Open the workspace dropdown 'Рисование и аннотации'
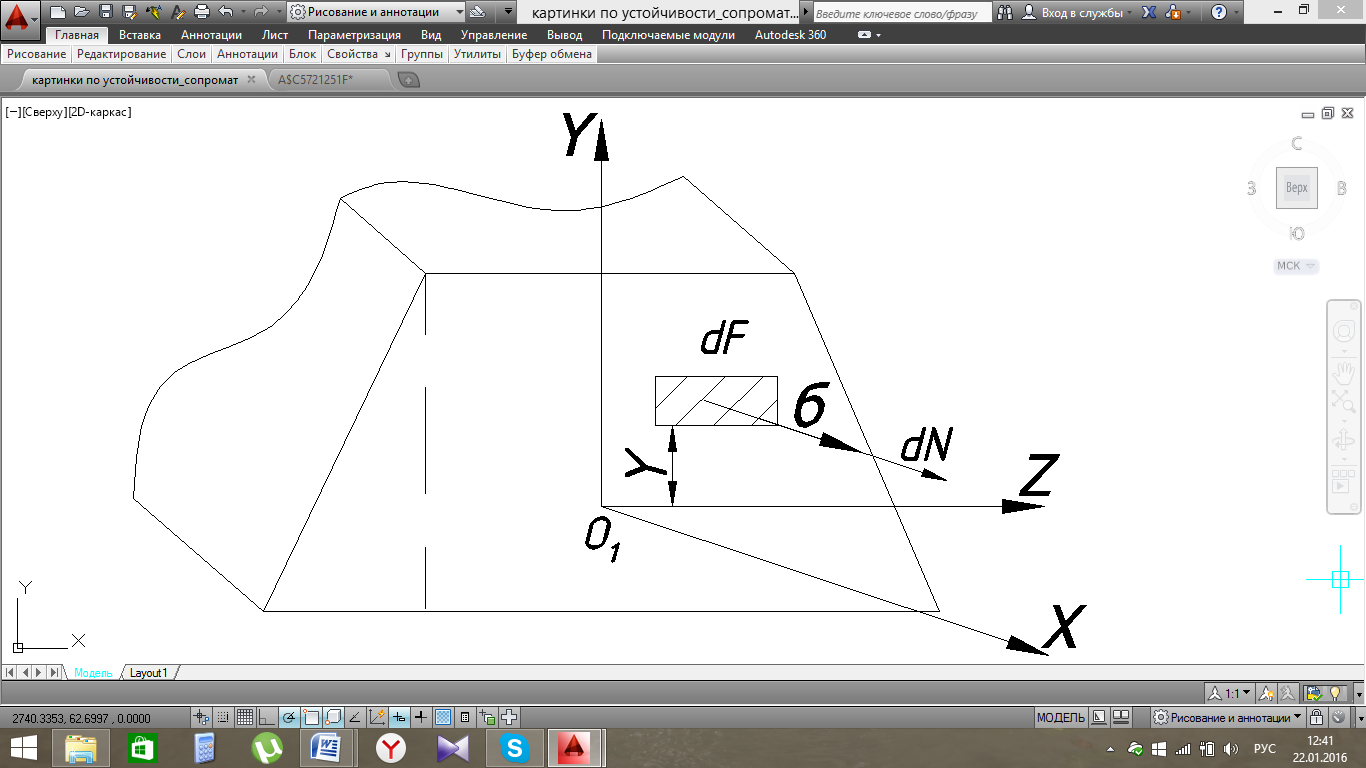The image size is (1366, 768). coord(378,12)
